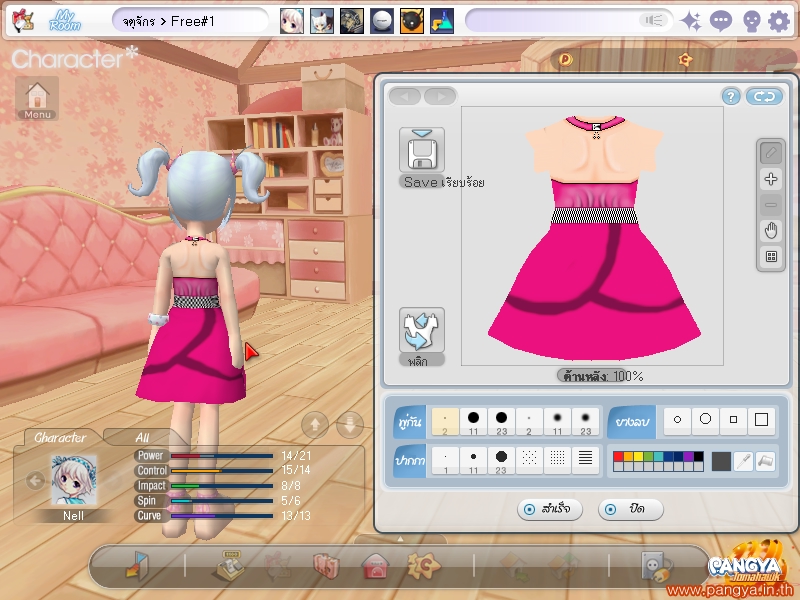Open the Menu home icon
Viewport: 800px width, 600px height.
pyautogui.click(x=37, y=98)
